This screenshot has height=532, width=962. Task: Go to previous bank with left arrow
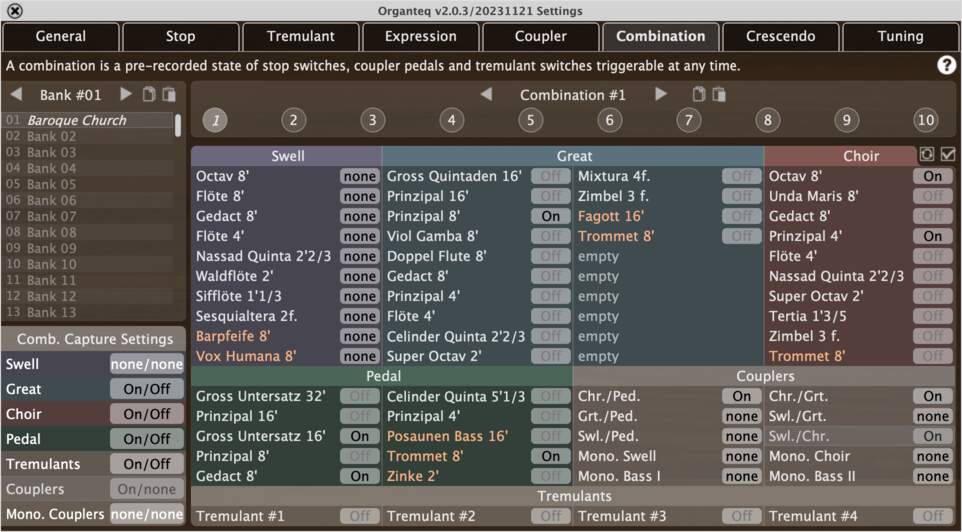click(17, 94)
